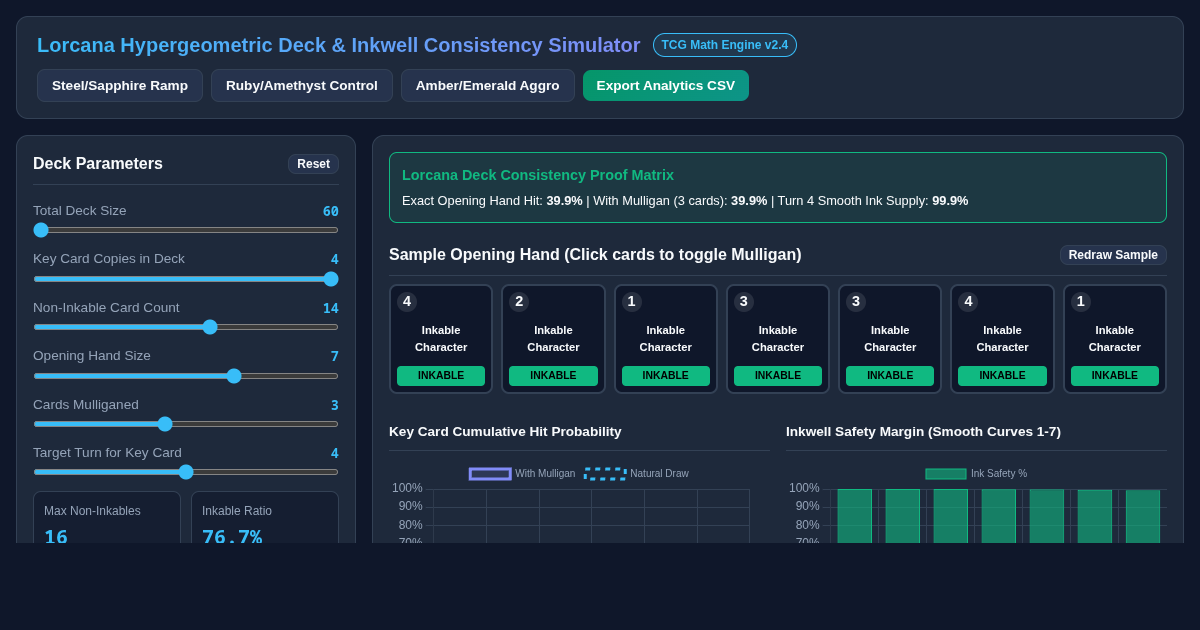Viewport: 1200px width, 630px height.
Task: Click the Deck Parameters heading
Action: click(98, 164)
